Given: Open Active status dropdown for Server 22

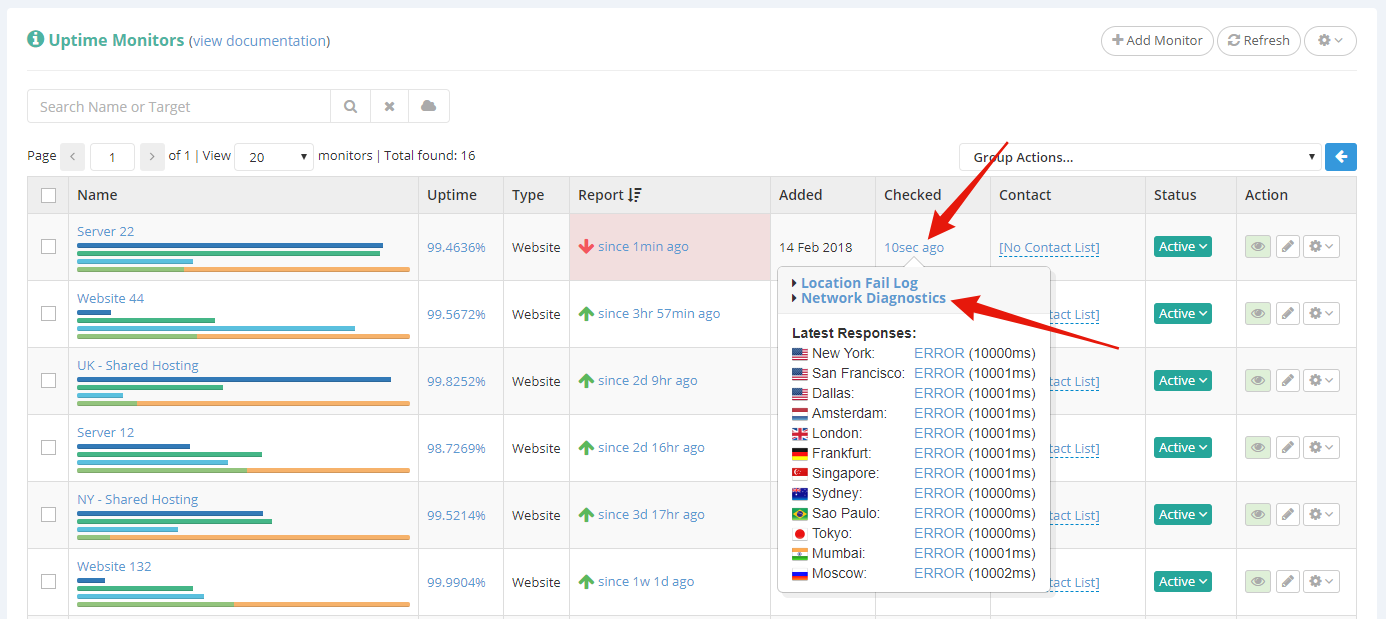Looking at the screenshot, I should point(1183,247).
